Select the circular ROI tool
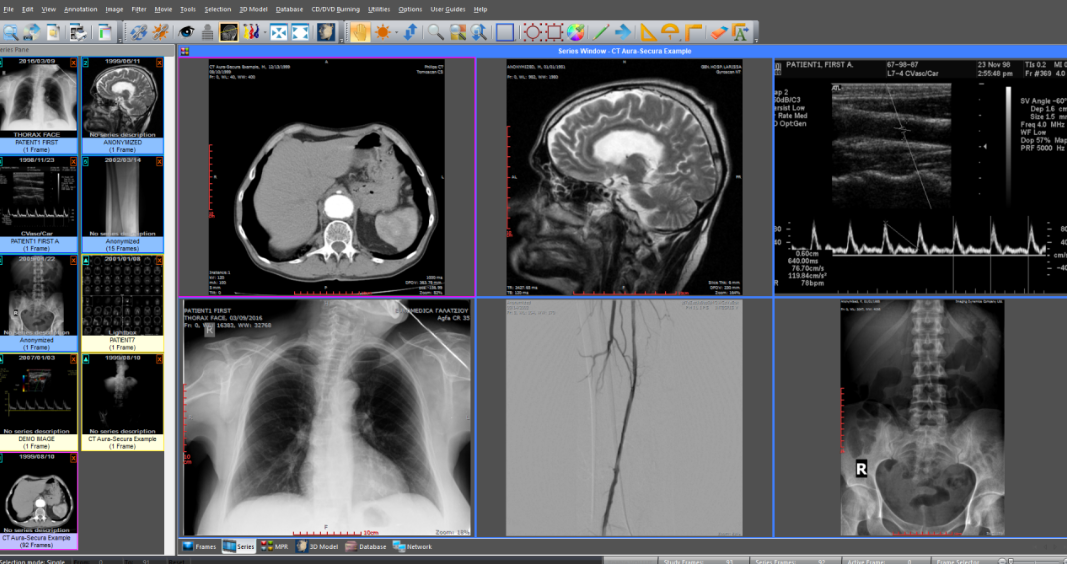 coord(532,32)
